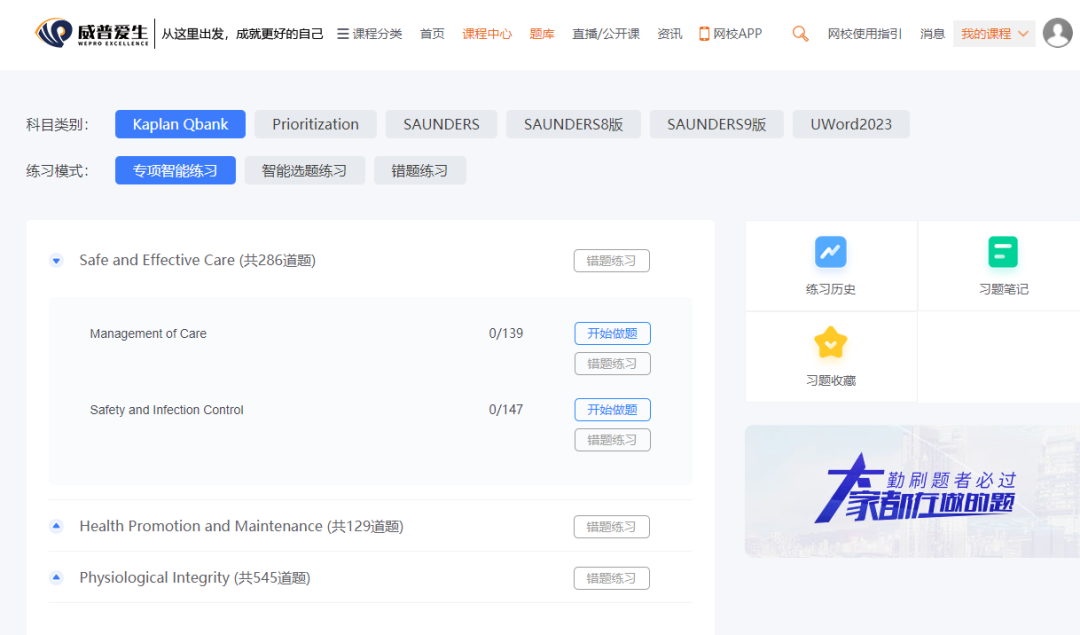Open the 习题笔记 green note icon
The image size is (1080, 635).
pyautogui.click(x=1003, y=252)
